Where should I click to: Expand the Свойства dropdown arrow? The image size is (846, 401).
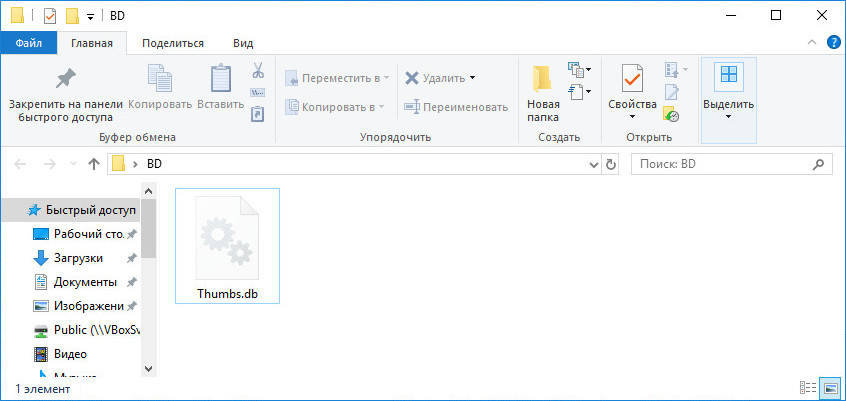coord(632,117)
